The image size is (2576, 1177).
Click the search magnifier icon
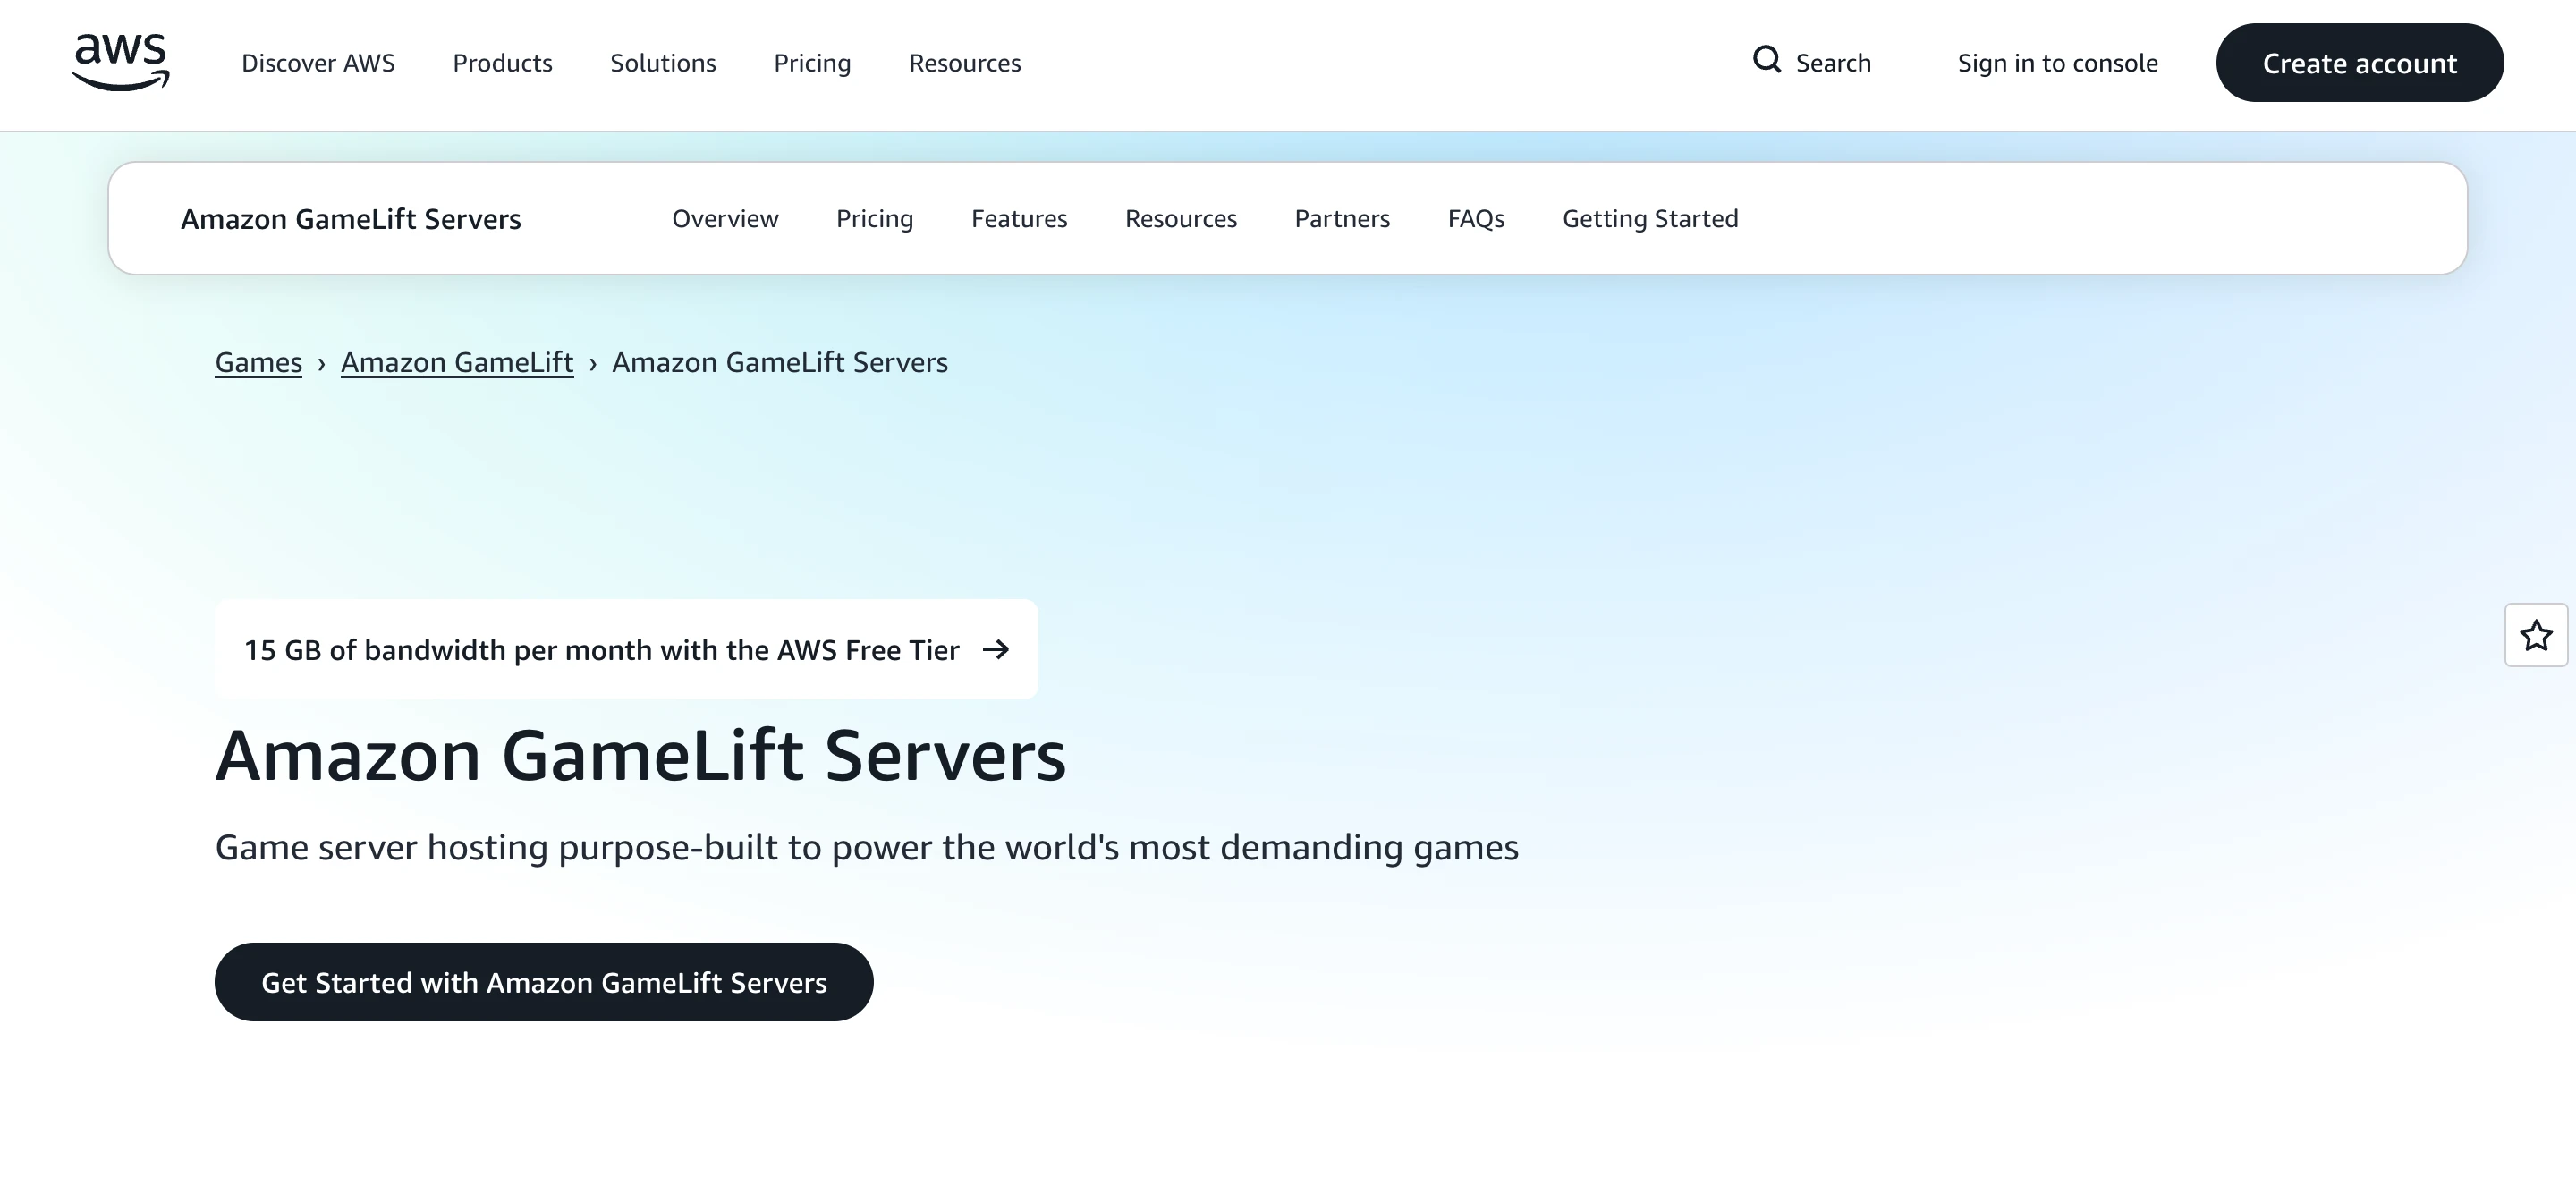click(1767, 60)
